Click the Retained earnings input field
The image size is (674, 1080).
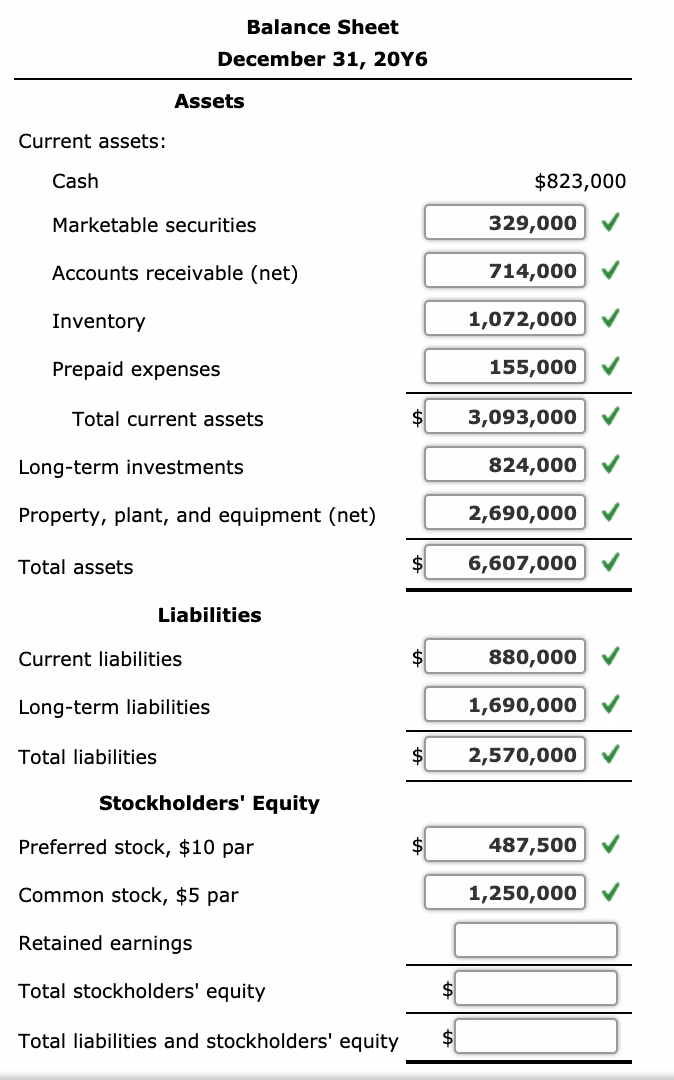pyautogui.click(x=535, y=940)
